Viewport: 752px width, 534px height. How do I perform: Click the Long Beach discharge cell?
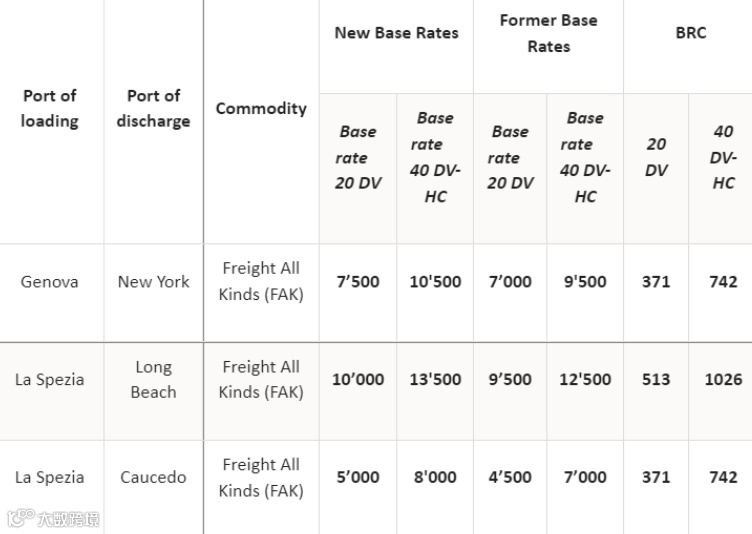click(x=153, y=380)
